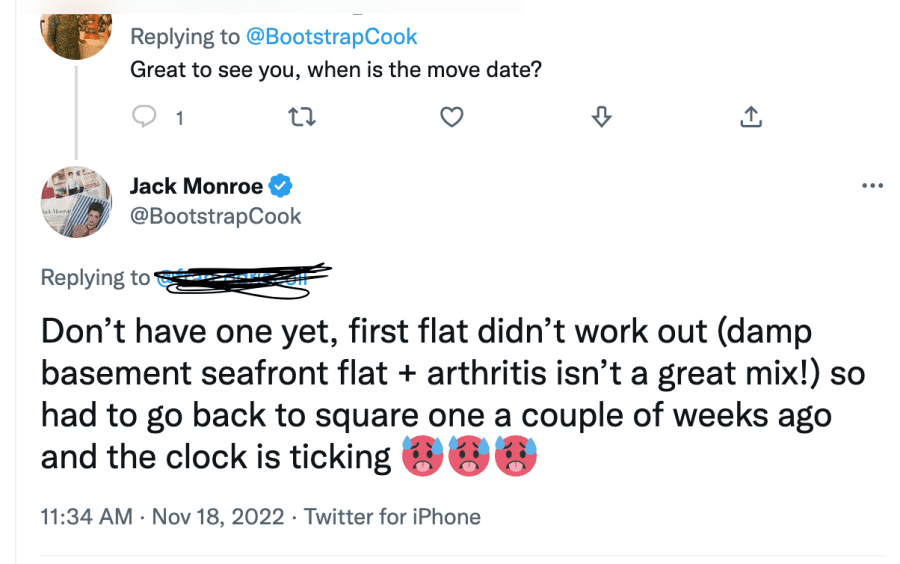The width and height of the screenshot is (900, 564).
Task: Open the three-dot more options menu
Action: pyautogui.click(x=872, y=185)
